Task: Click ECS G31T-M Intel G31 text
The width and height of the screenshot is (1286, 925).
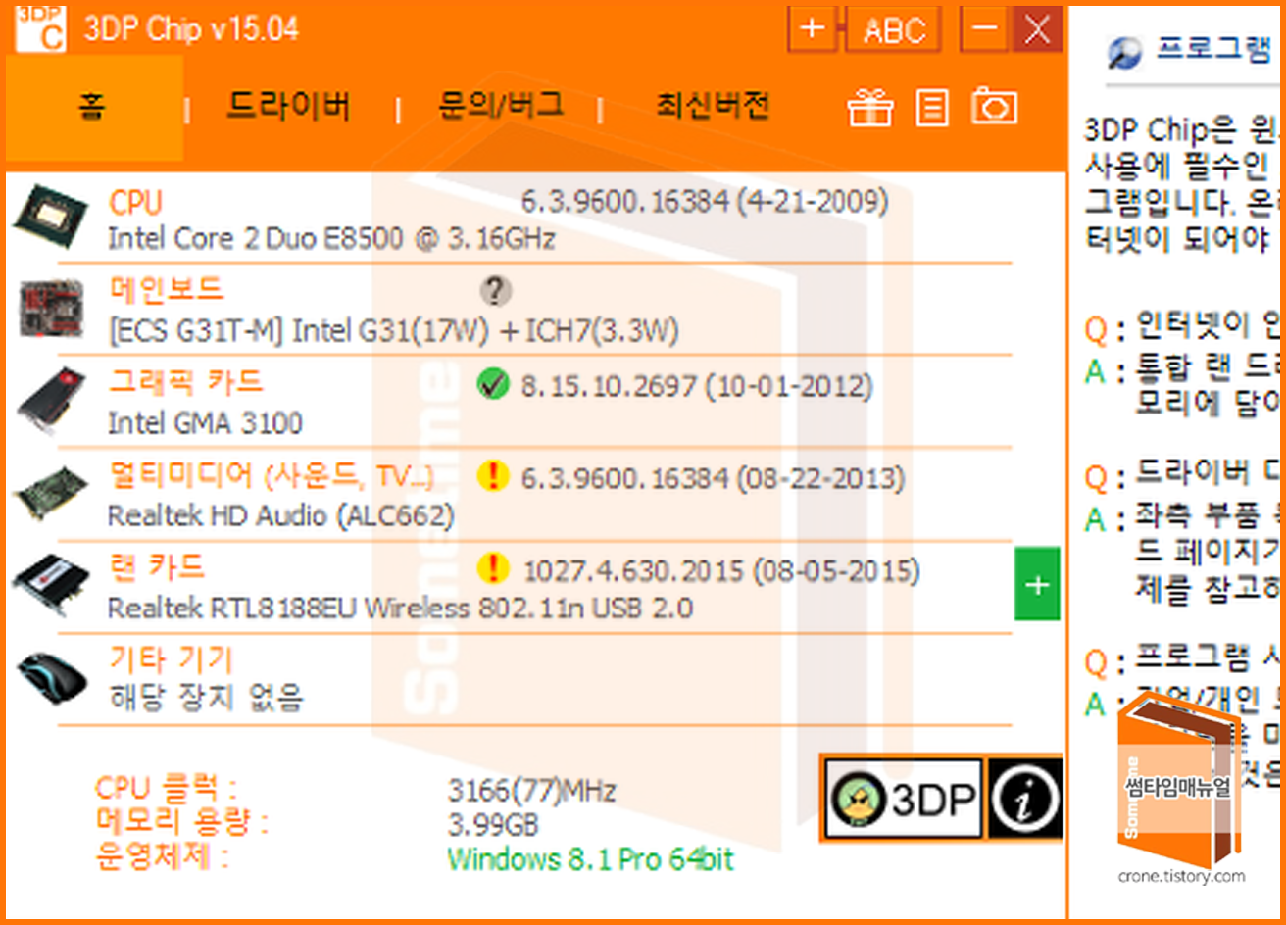Action: pyautogui.click(x=393, y=331)
